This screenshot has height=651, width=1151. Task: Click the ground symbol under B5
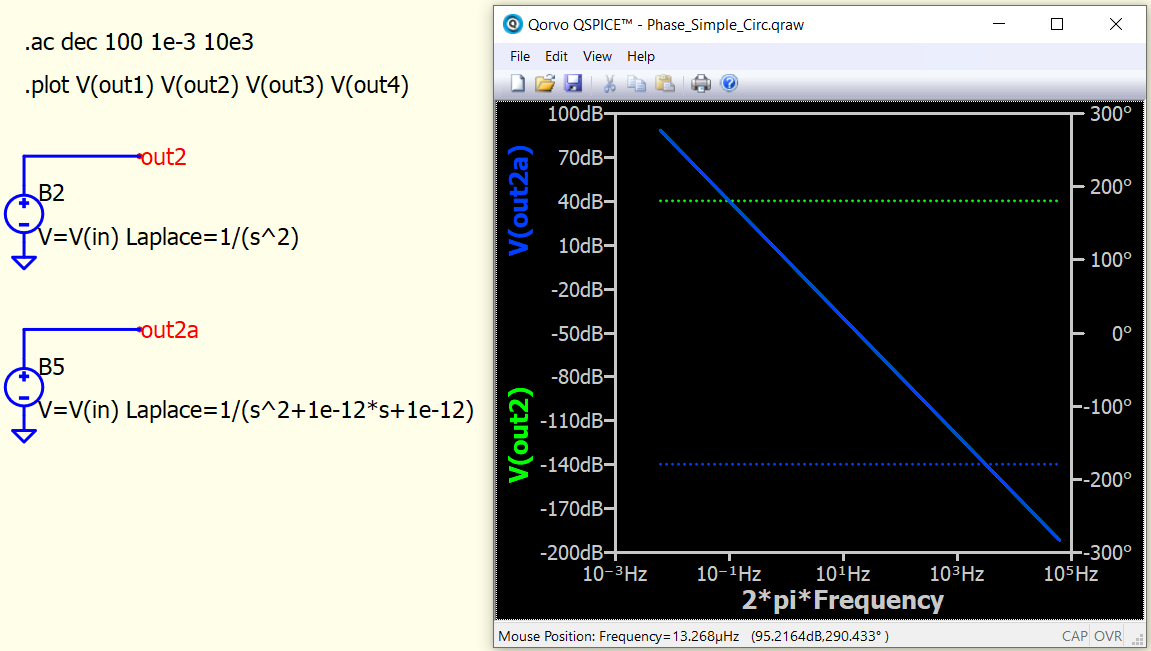23,436
